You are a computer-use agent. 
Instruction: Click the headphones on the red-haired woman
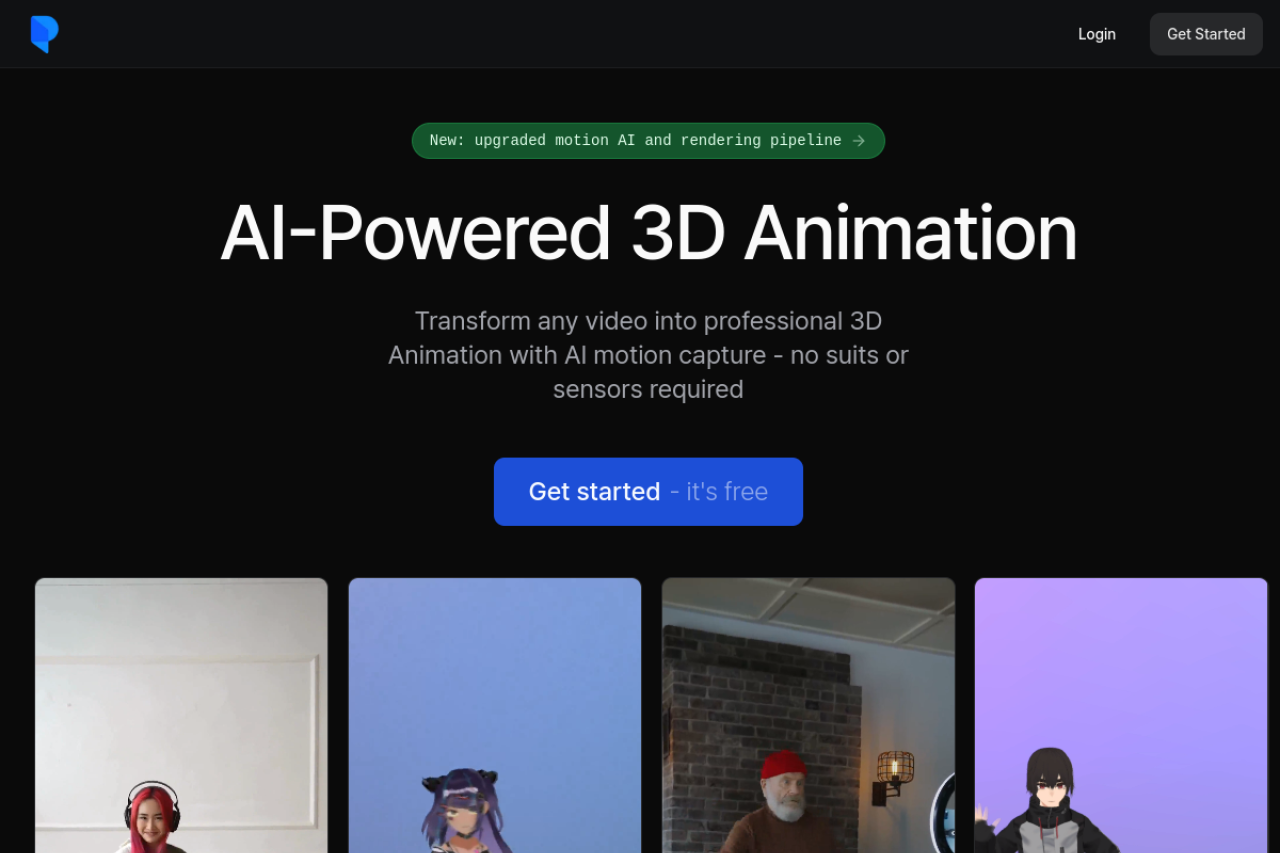152,800
